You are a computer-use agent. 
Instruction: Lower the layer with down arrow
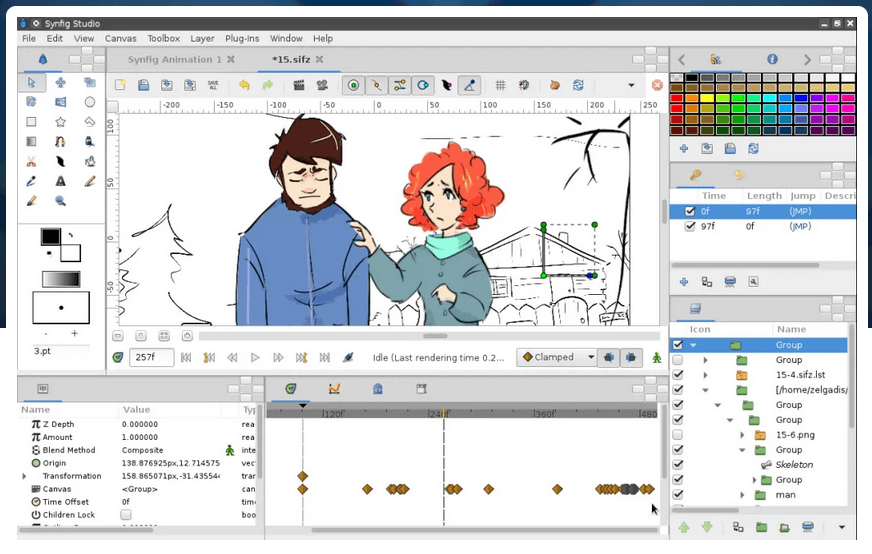coord(707,527)
